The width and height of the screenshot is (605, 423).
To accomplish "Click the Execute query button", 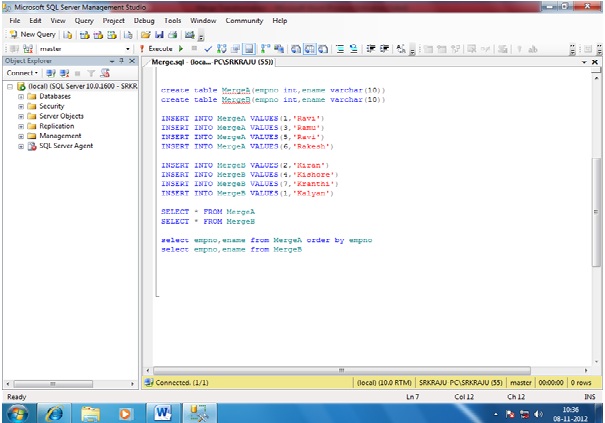I will pos(158,48).
